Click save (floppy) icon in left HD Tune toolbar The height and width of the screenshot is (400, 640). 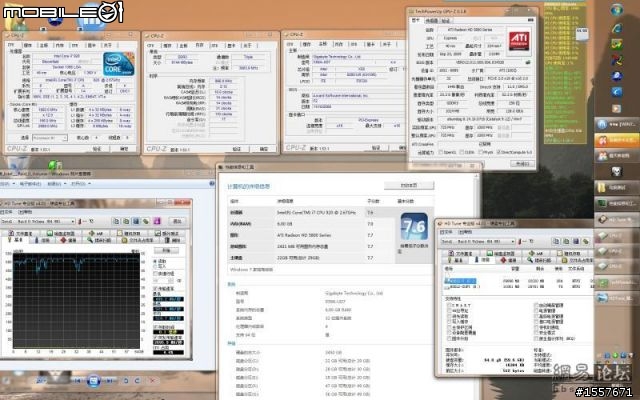136,221
